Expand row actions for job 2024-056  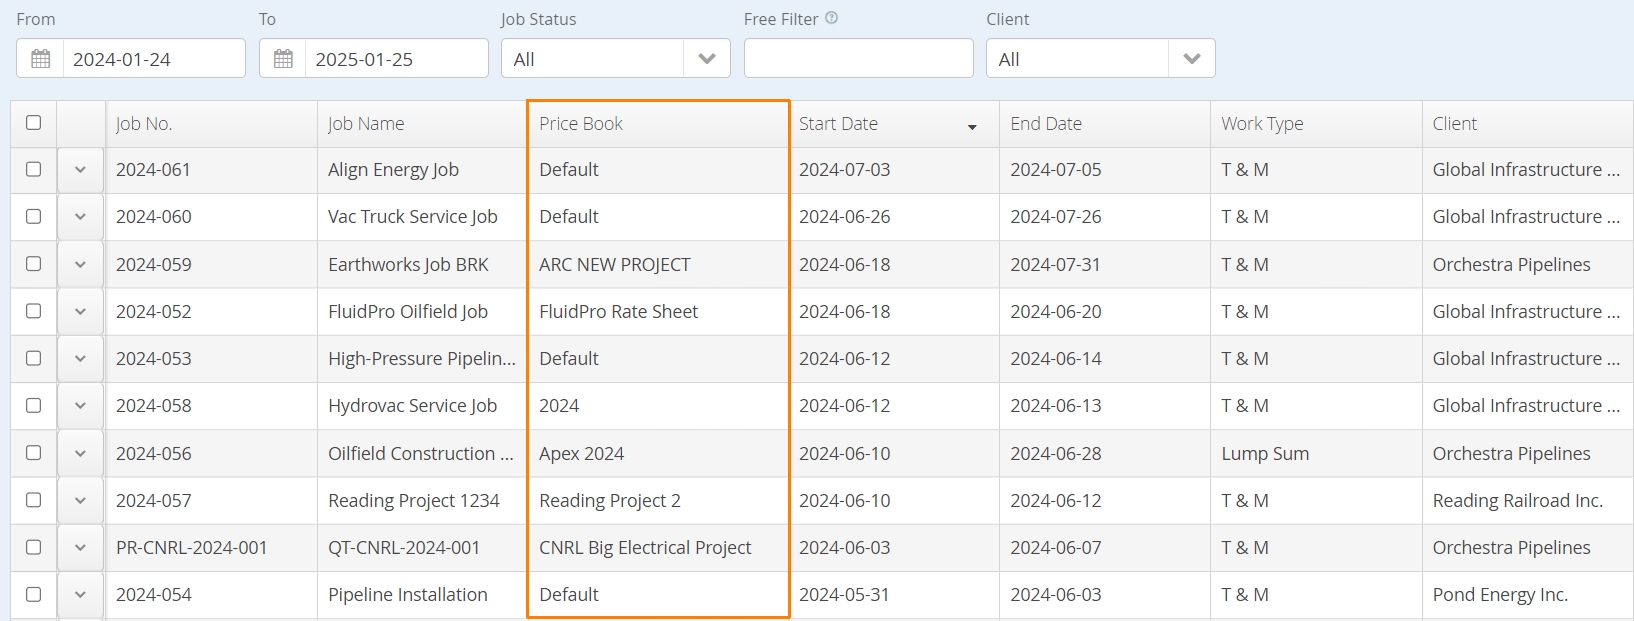pos(80,453)
